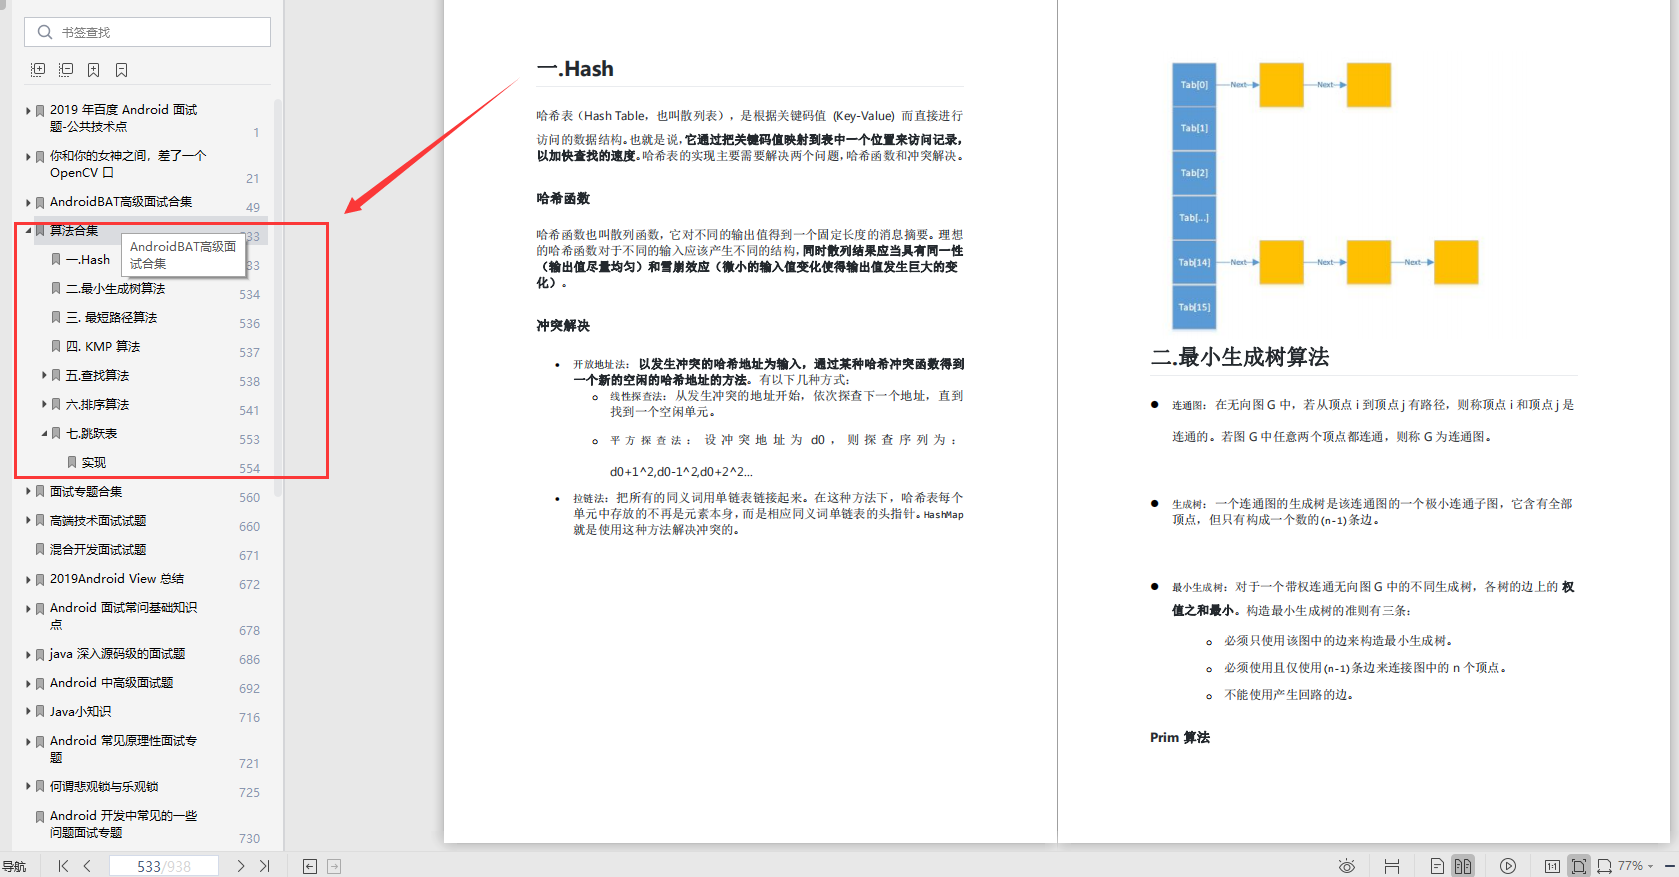
Task: Click the previous view back arrow icon
Action: point(310,866)
